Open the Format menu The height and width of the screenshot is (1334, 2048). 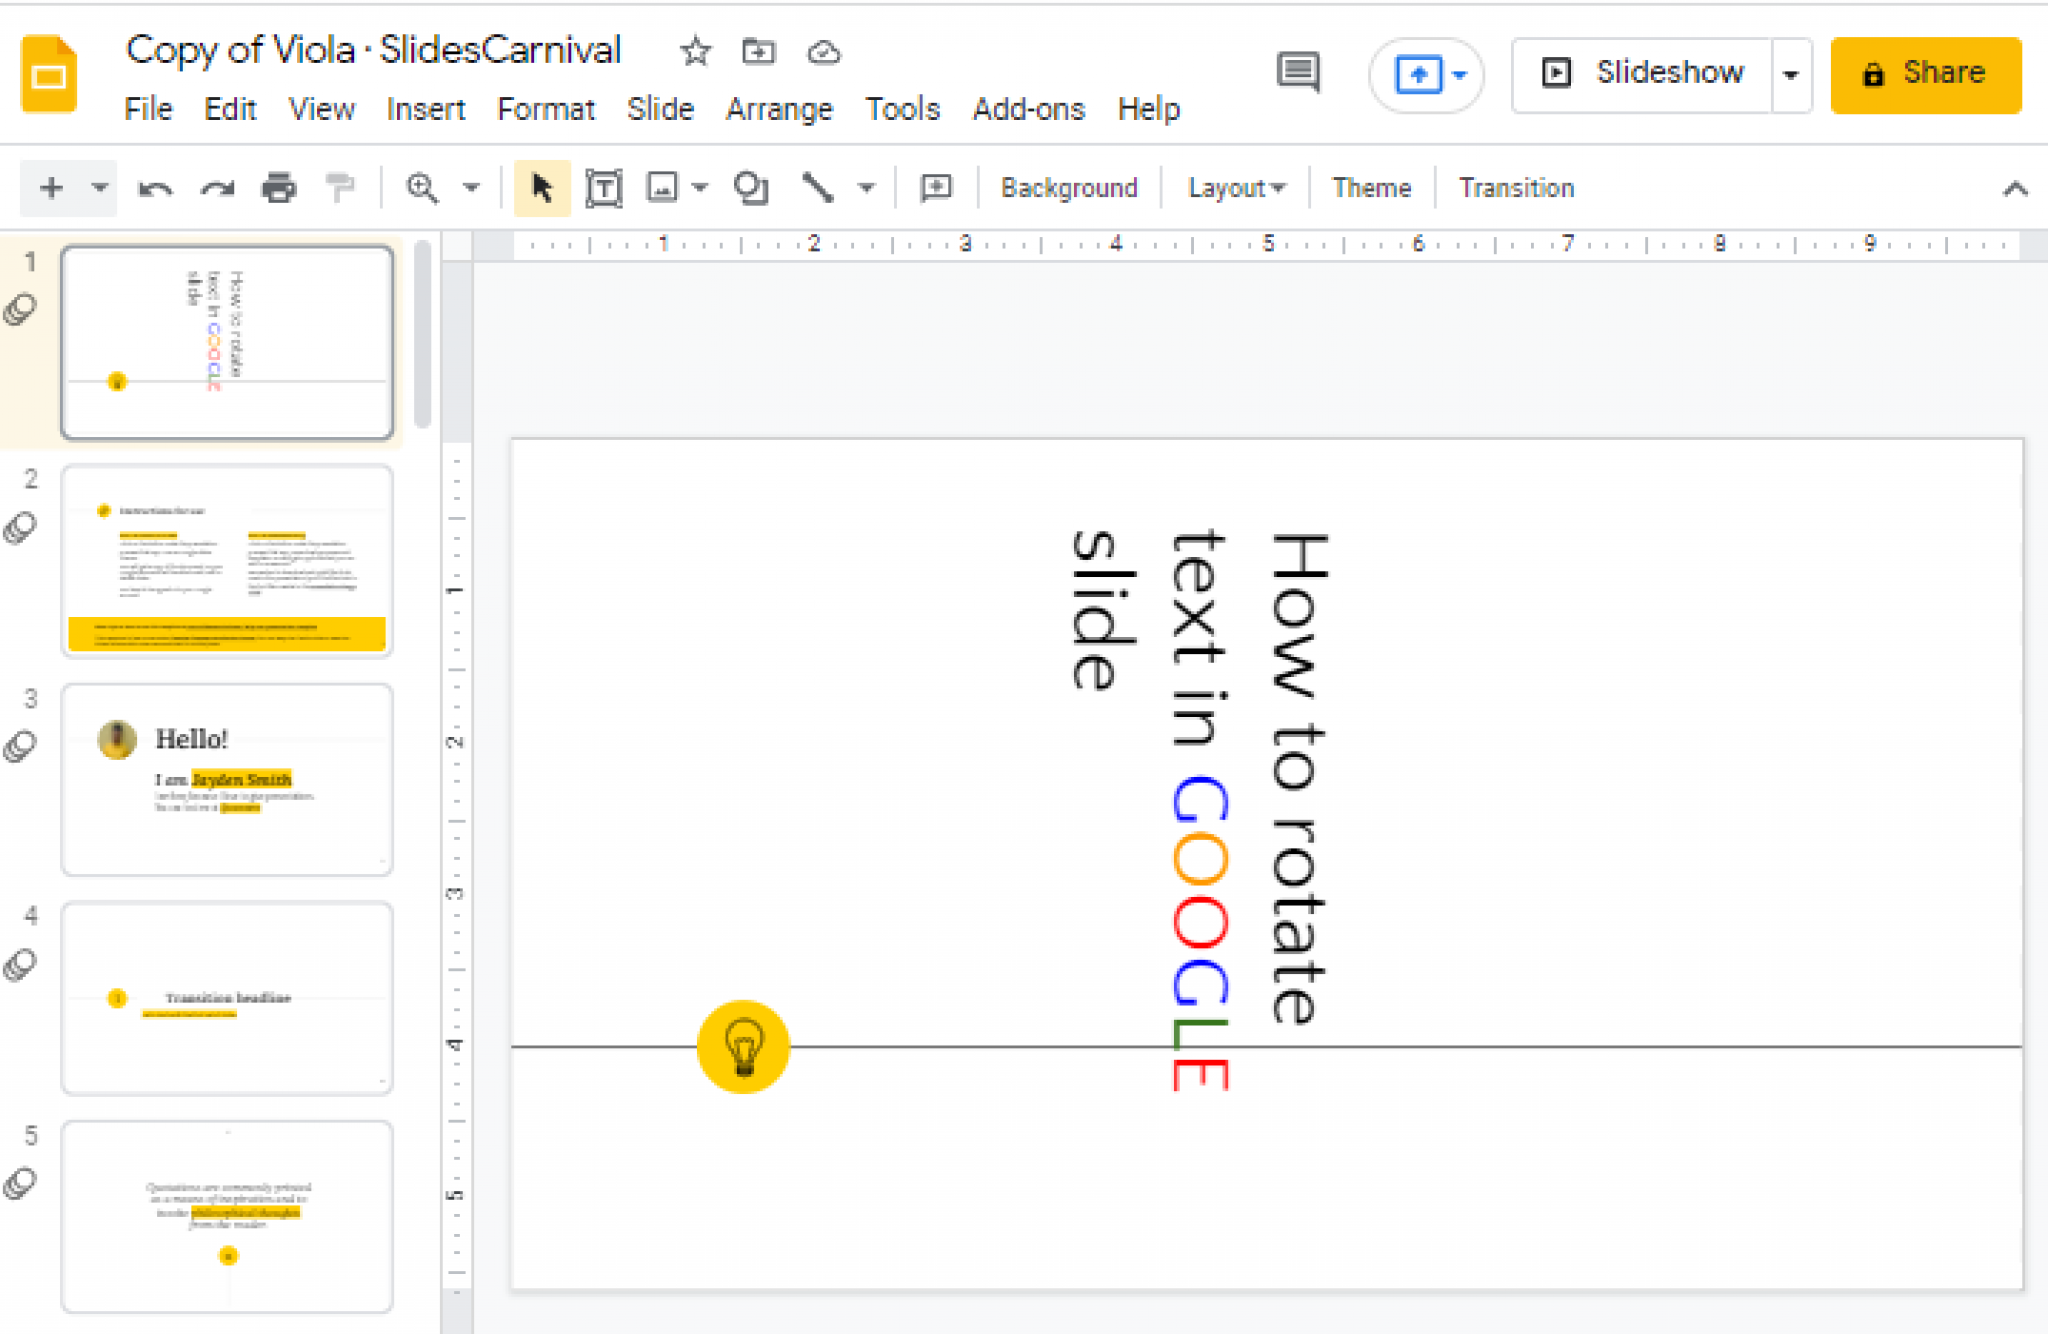click(546, 108)
